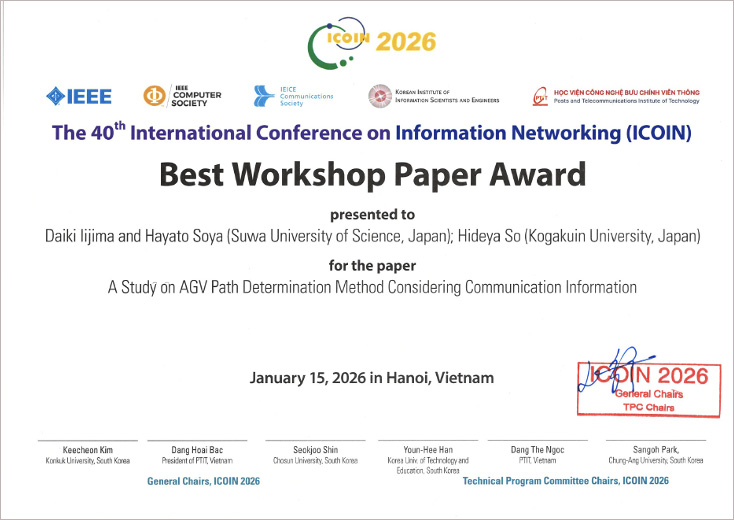
Task: Click the Technical Program Committee Chairs label
Action: click(x=565, y=481)
